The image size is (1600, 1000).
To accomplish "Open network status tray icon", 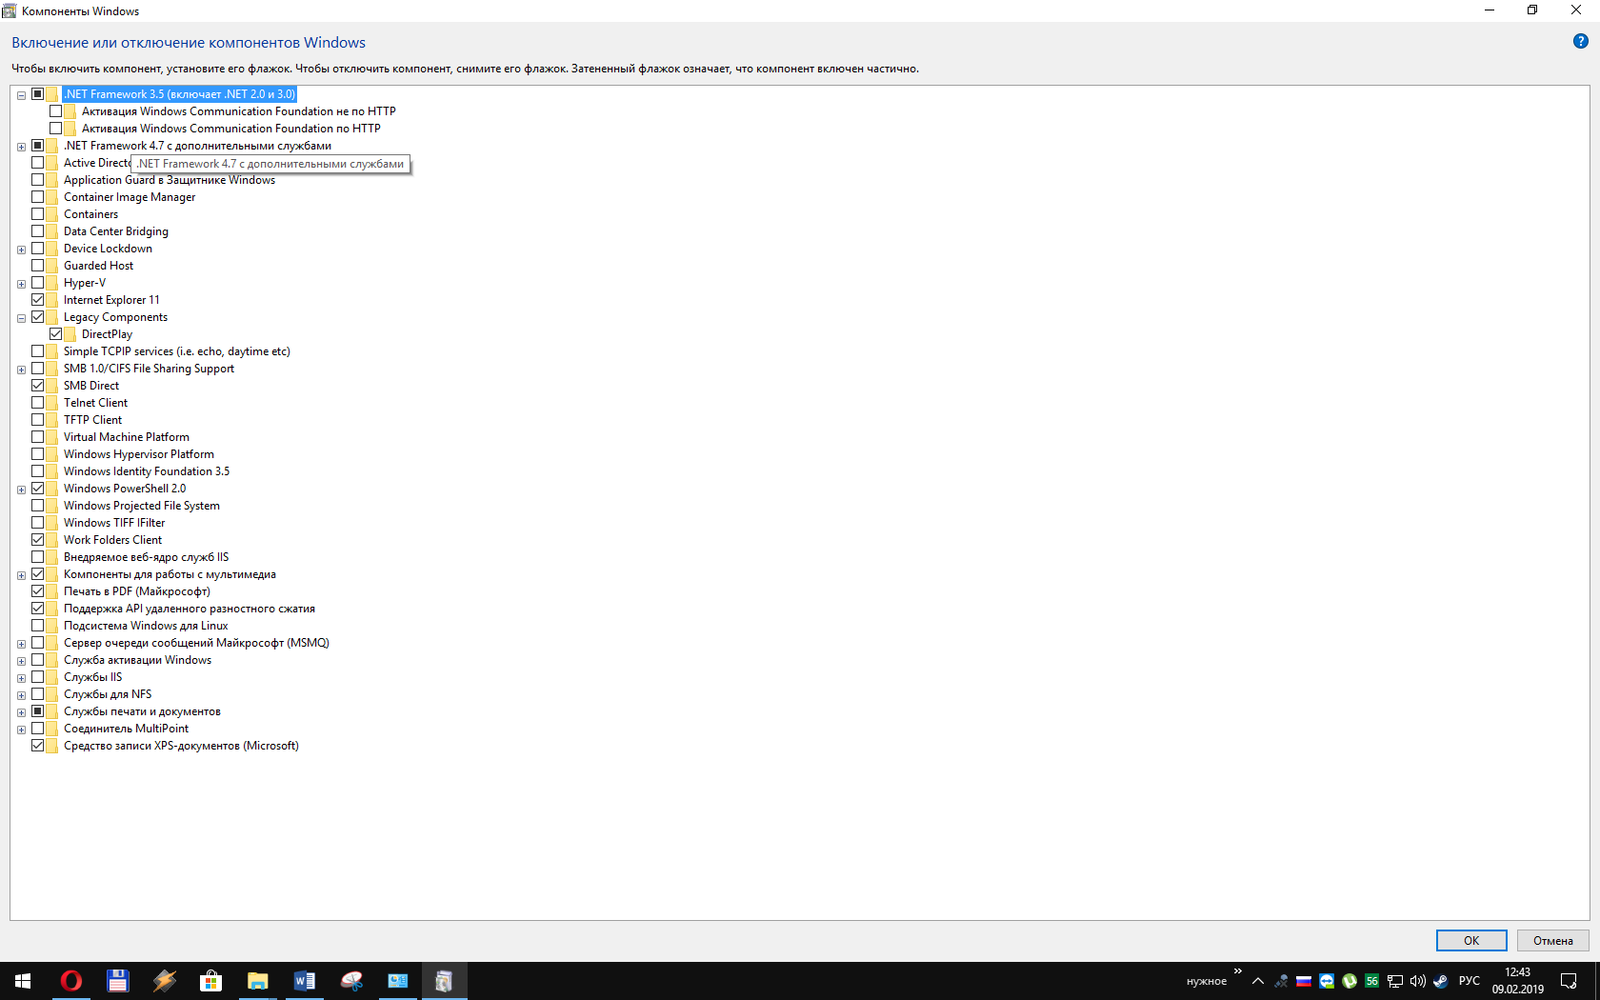I will pyautogui.click(x=1395, y=981).
